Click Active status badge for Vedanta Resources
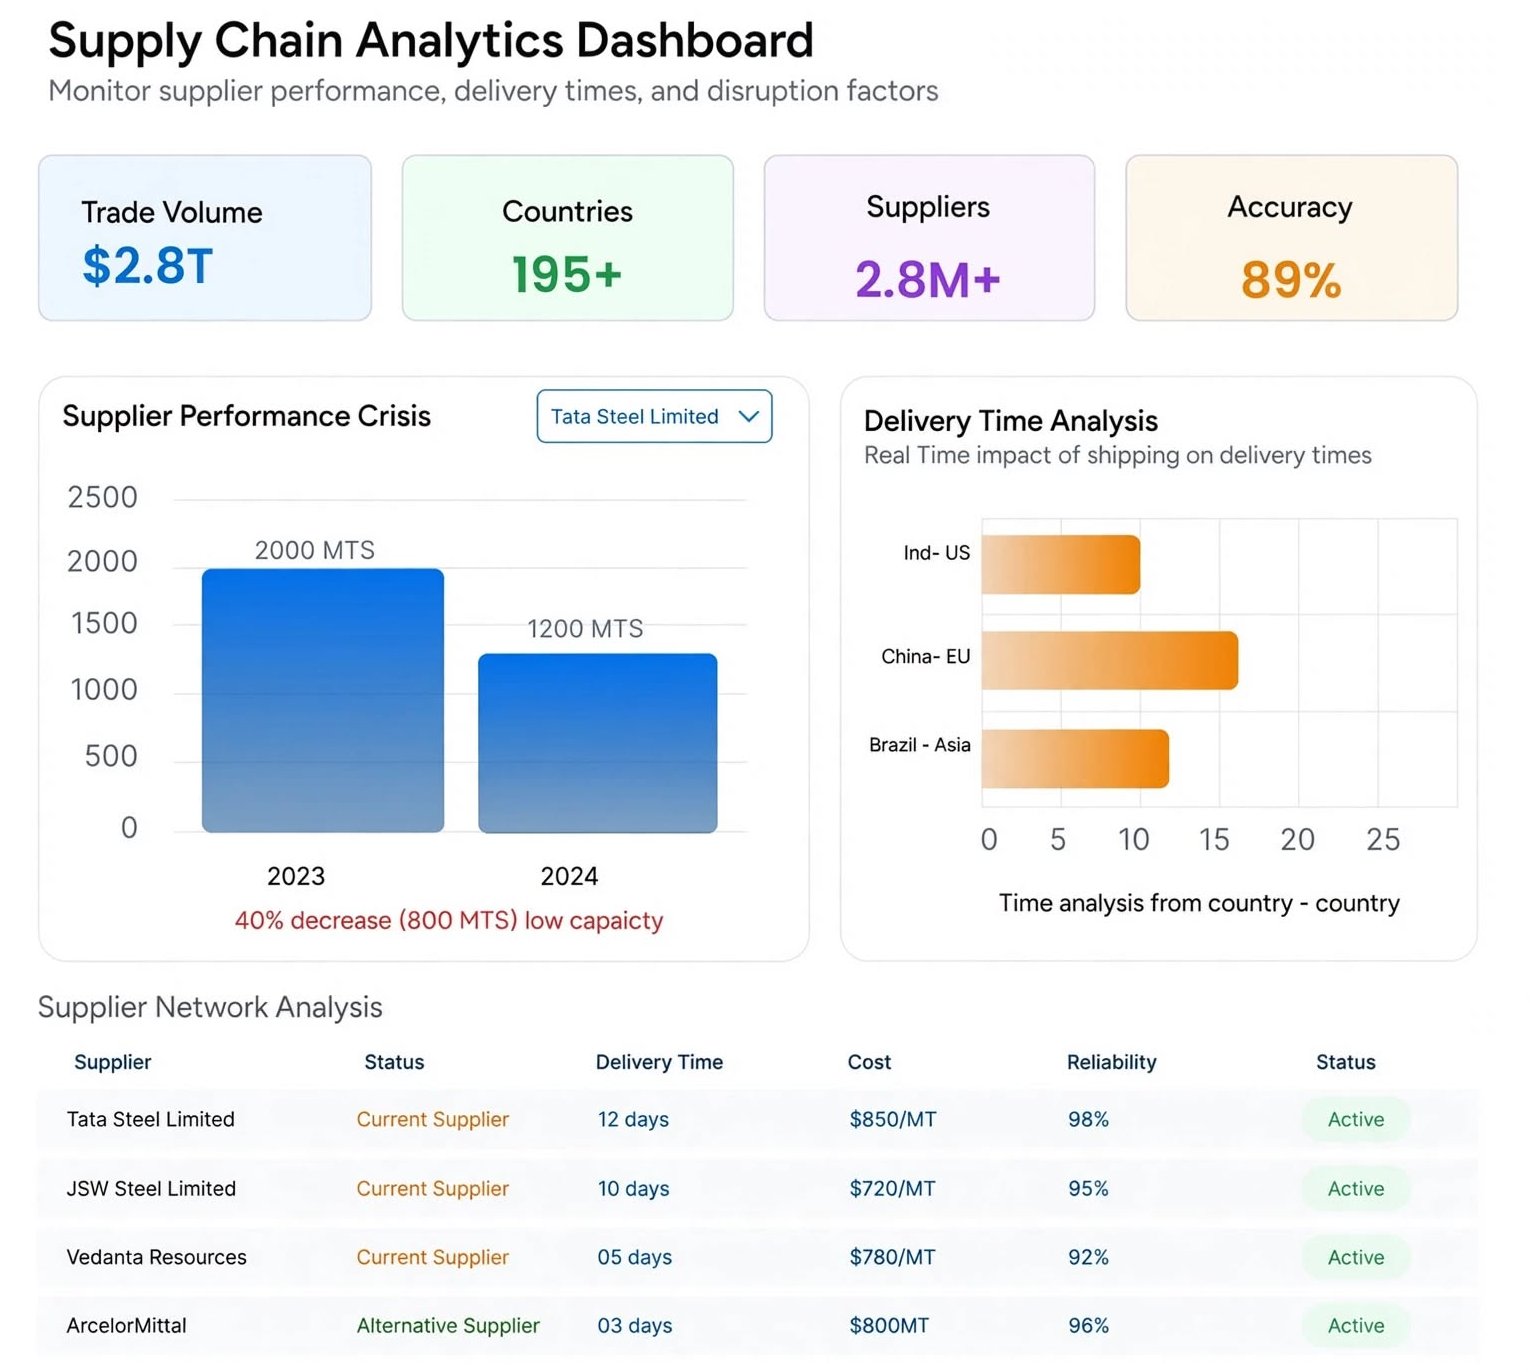The image size is (1530, 1372). pos(1356,1257)
